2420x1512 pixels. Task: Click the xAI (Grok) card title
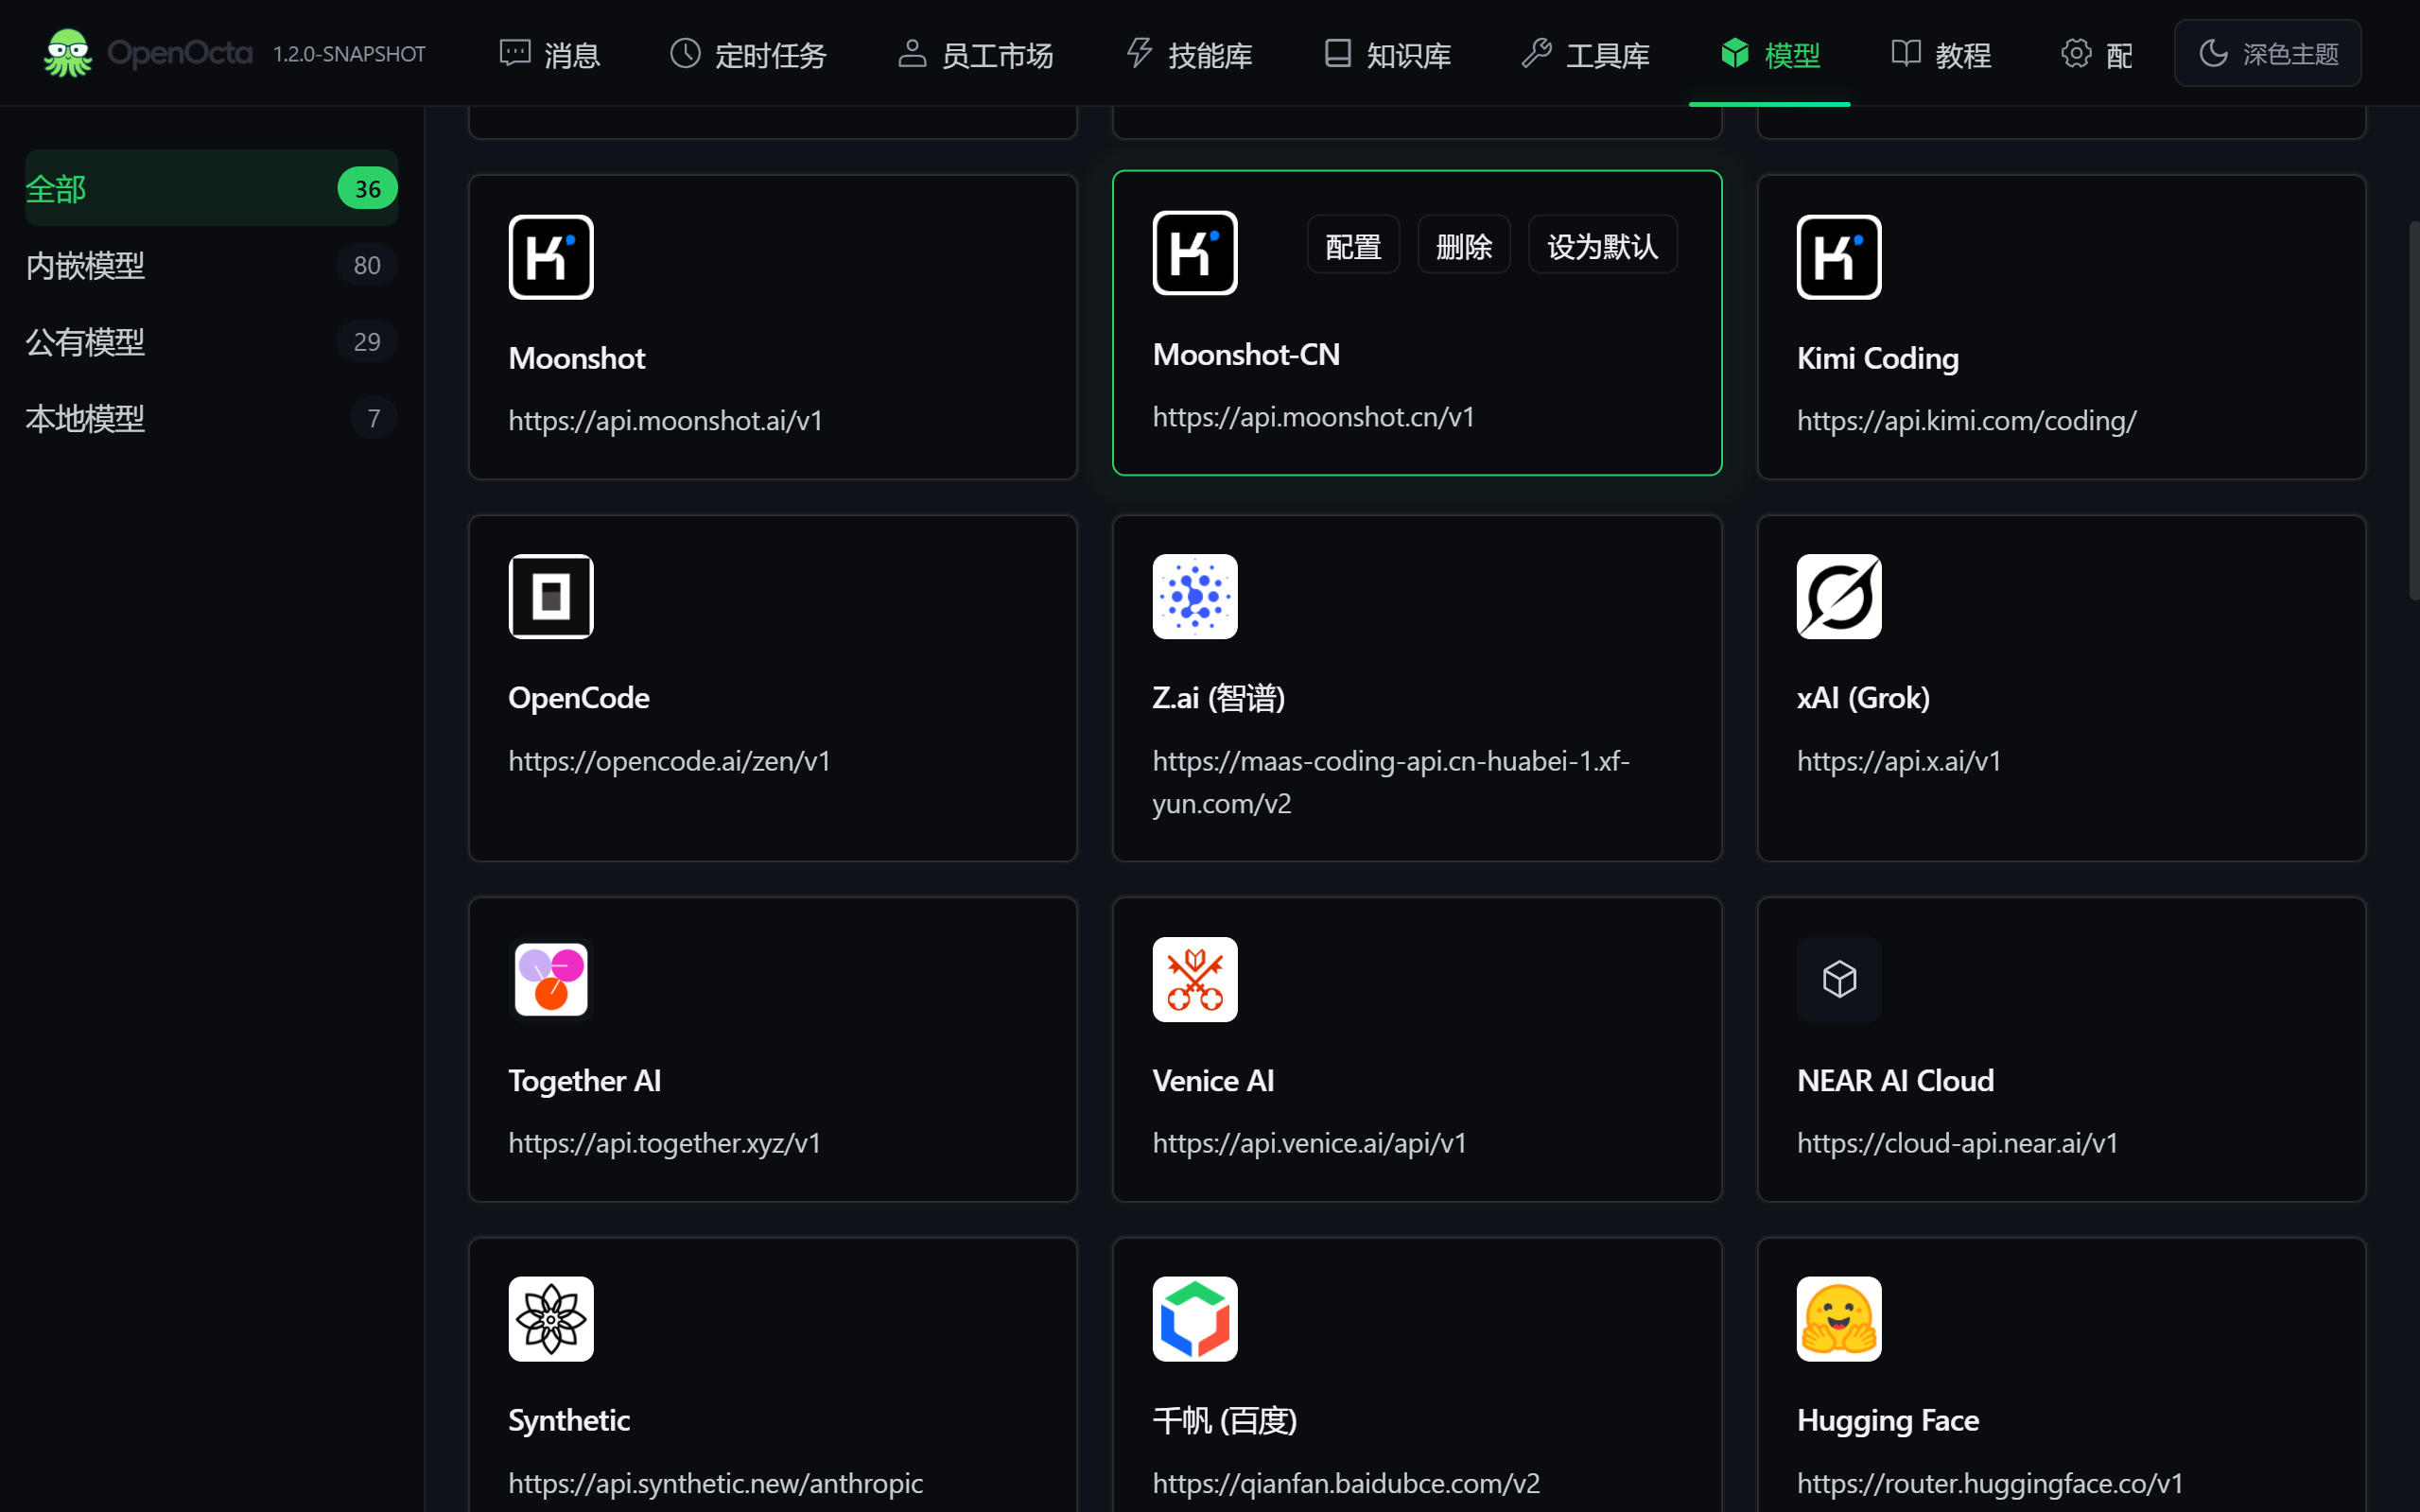(1863, 697)
